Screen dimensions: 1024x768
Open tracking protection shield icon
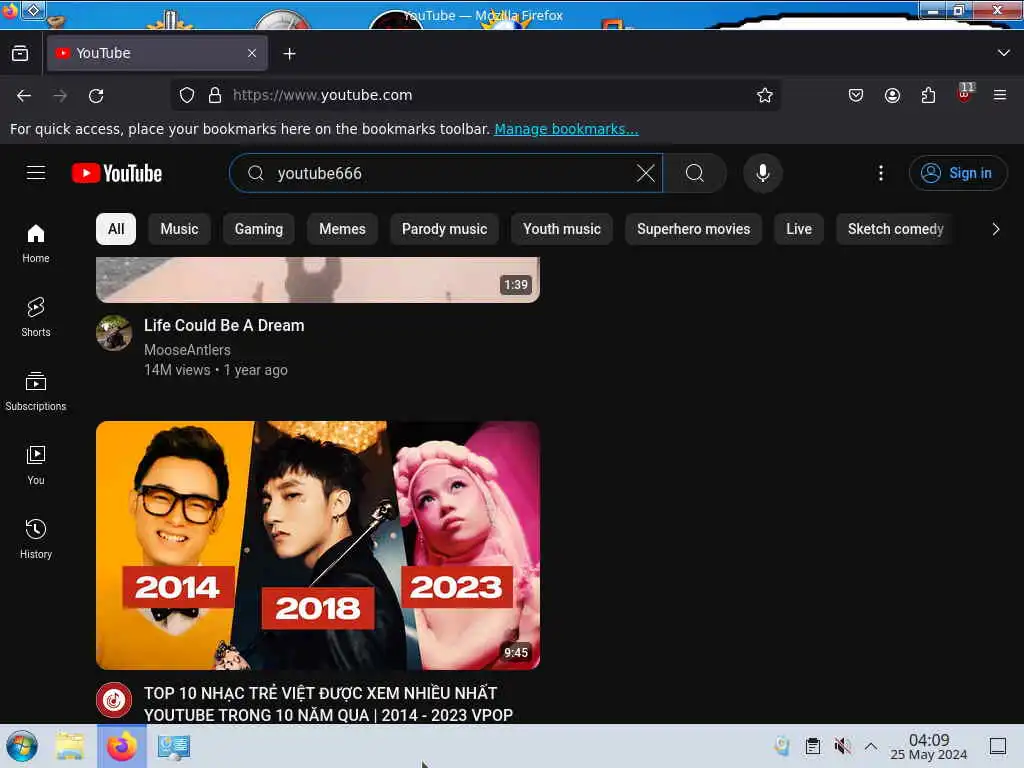[x=187, y=95]
